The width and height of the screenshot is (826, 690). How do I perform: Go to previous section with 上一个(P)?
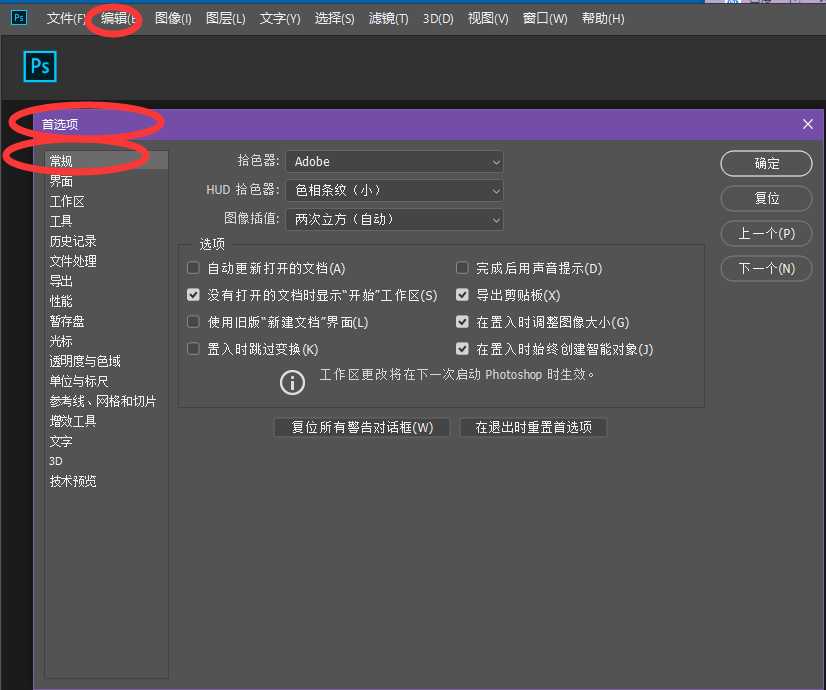coord(766,233)
